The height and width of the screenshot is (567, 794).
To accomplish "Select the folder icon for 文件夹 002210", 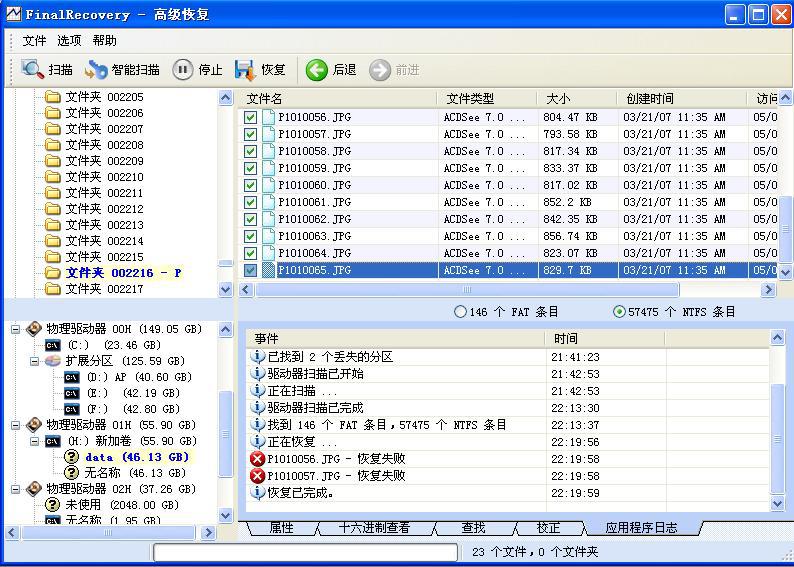I will click(x=53, y=177).
